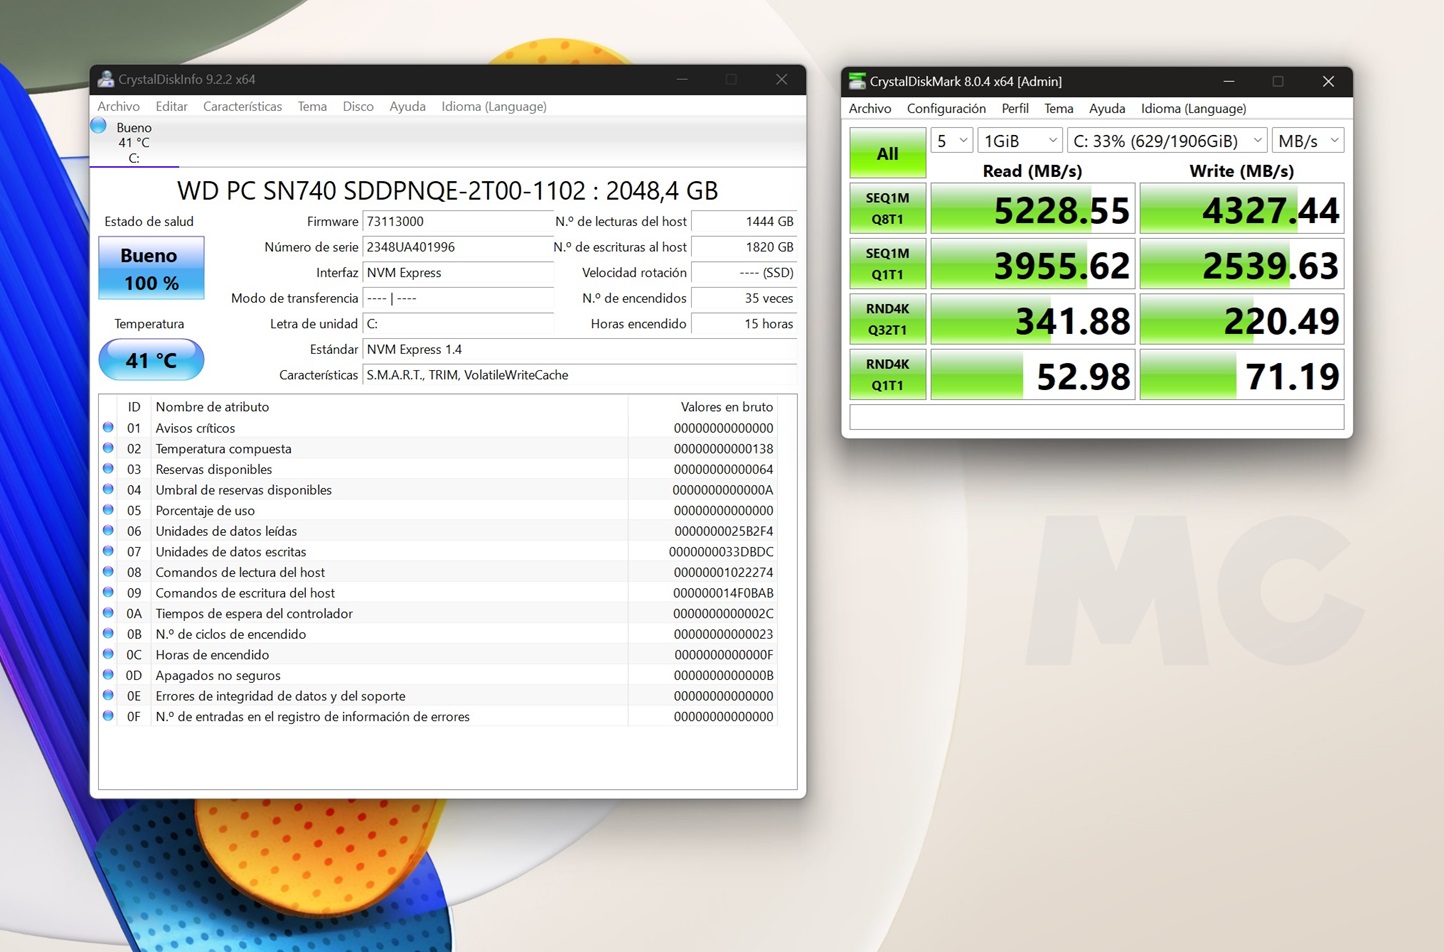The height and width of the screenshot is (952, 1444).
Task: Click the Bueno 100 % health status box
Action: click(x=151, y=268)
